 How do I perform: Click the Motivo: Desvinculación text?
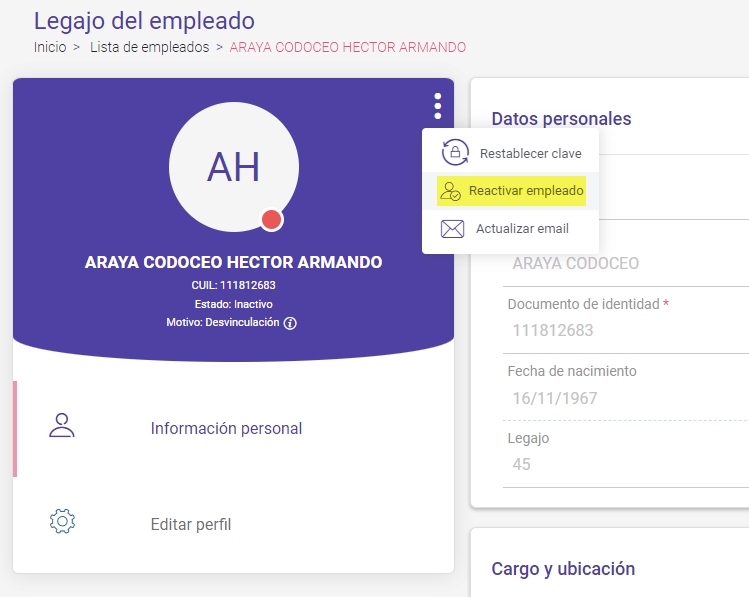pyautogui.click(x=223, y=322)
